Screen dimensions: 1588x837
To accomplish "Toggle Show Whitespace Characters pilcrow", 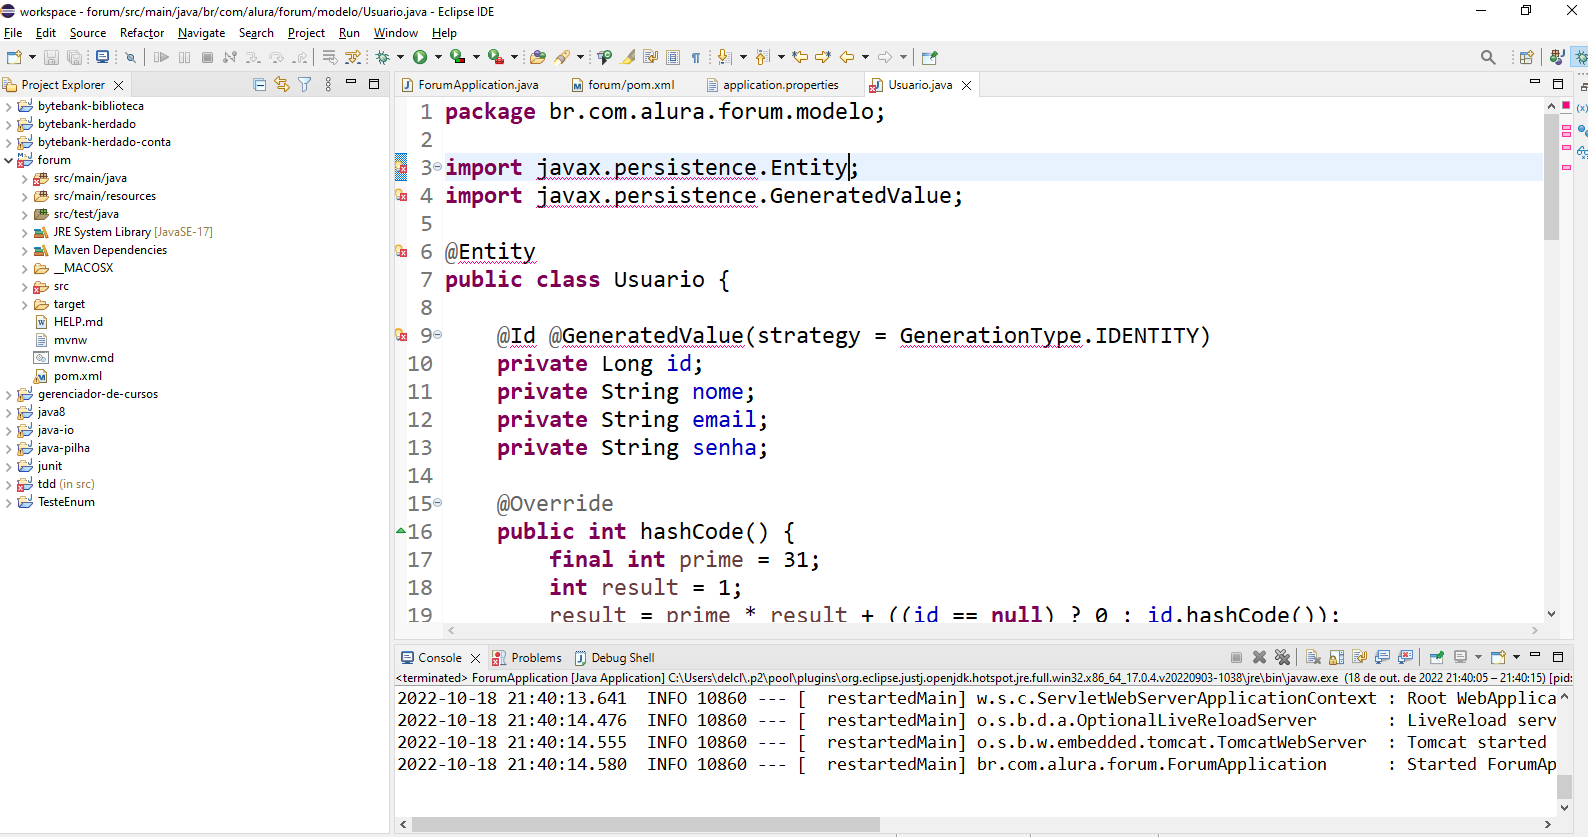I will pos(696,58).
